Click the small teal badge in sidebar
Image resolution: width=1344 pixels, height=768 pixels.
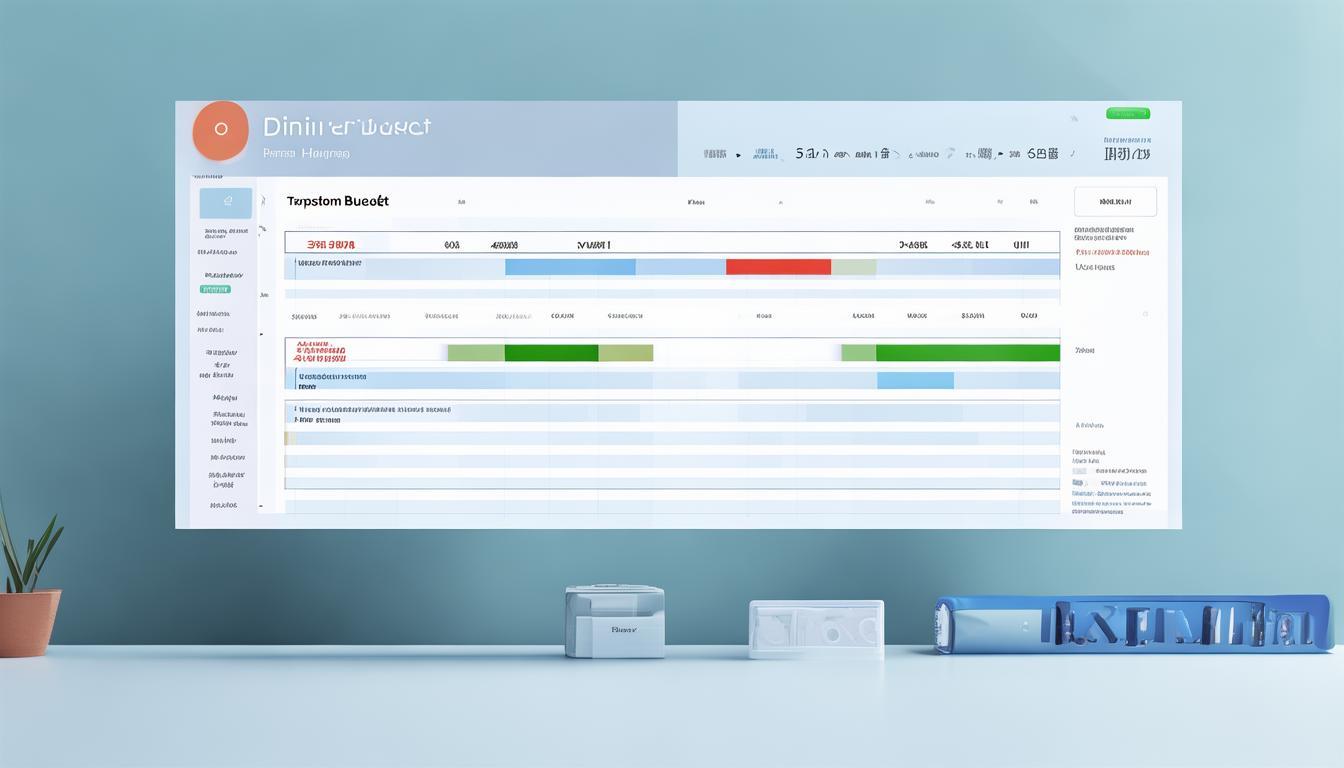pos(215,289)
